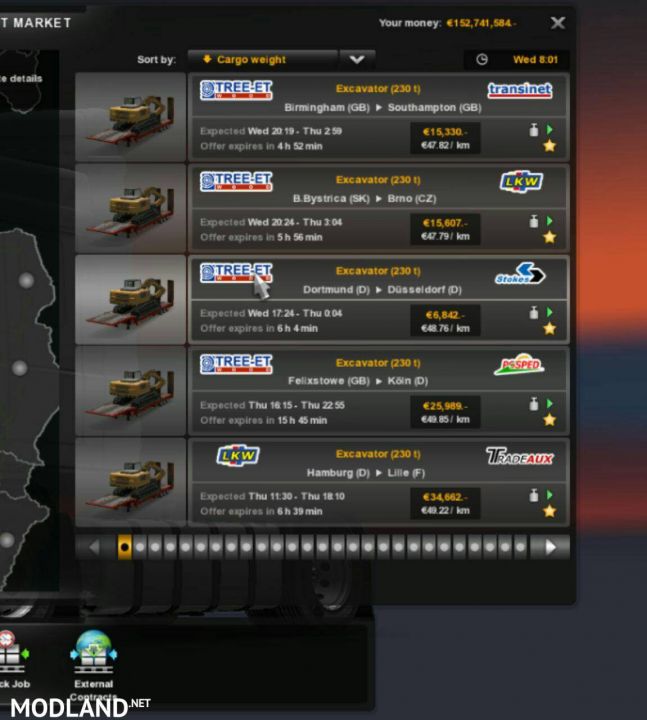Click the green arrow on the Birmingham job
The width and height of the screenshot is (647, 720).
tap(550, 130)
